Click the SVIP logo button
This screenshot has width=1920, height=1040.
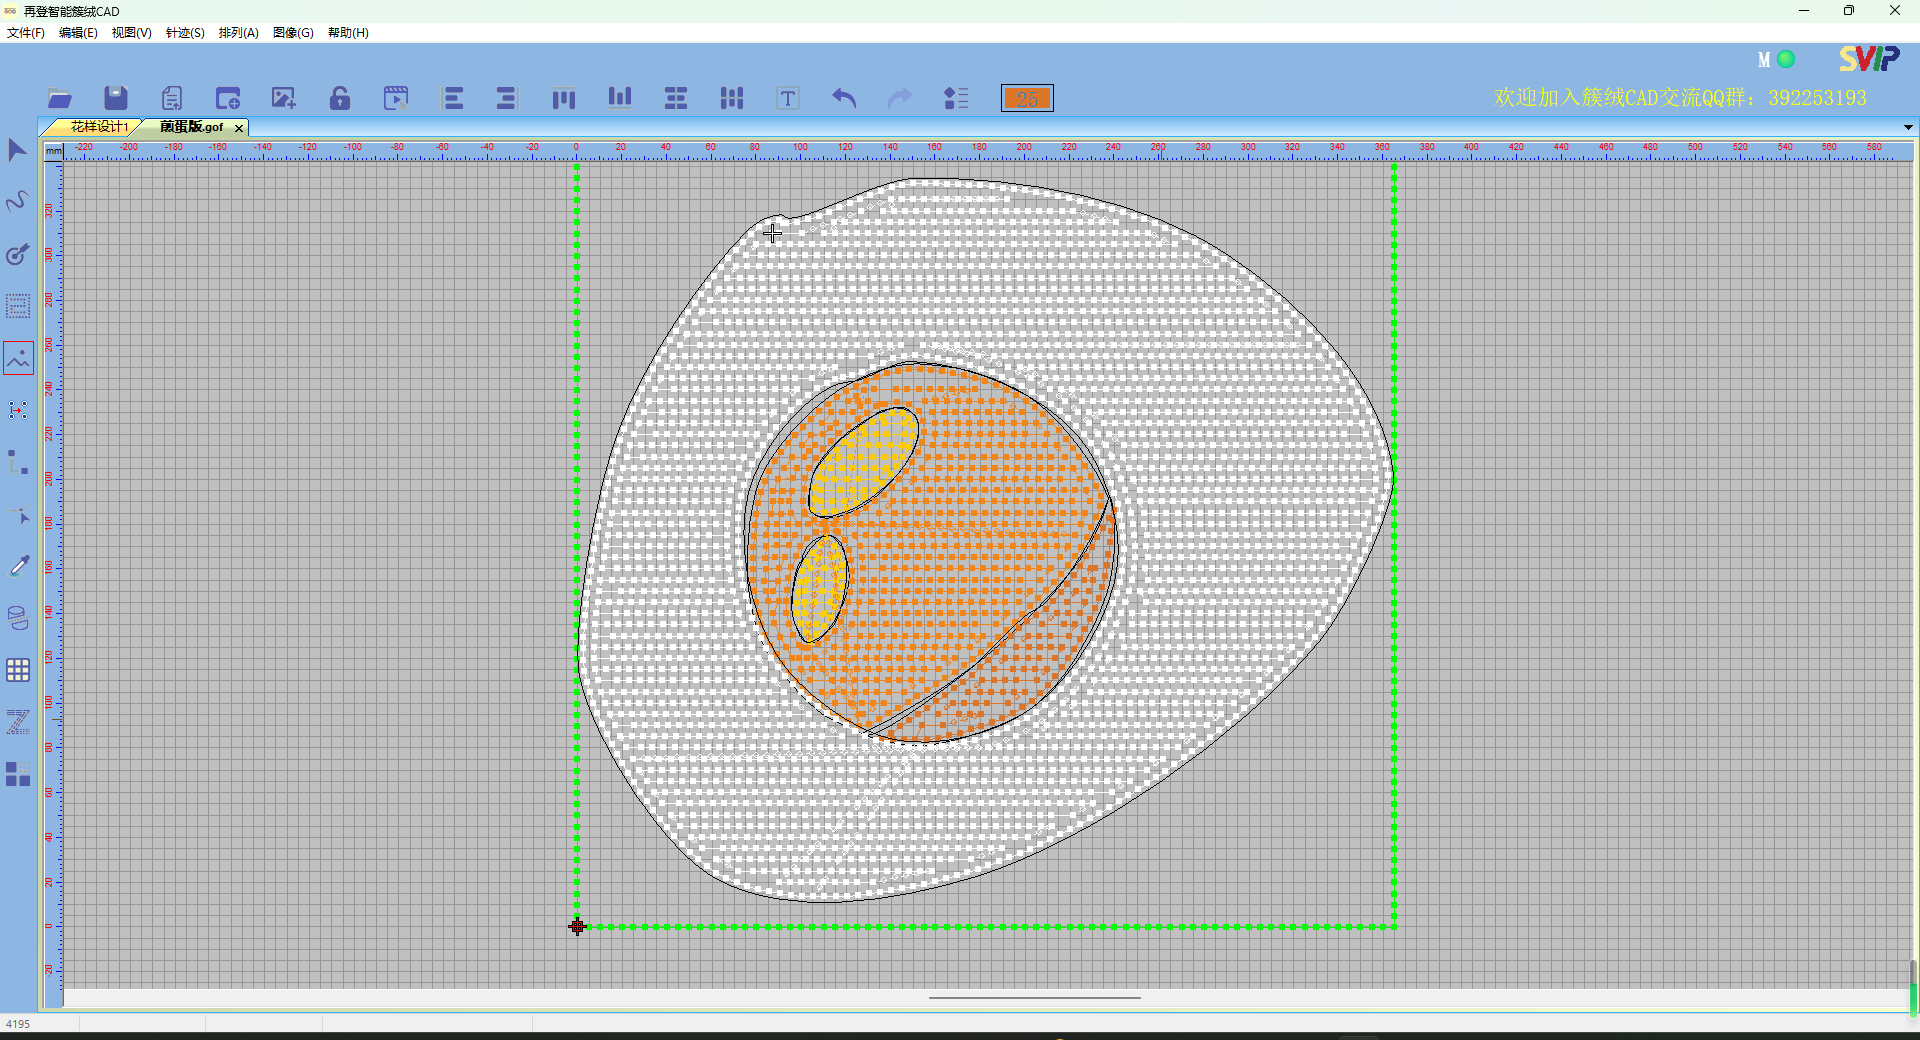tap(1868, 59)
